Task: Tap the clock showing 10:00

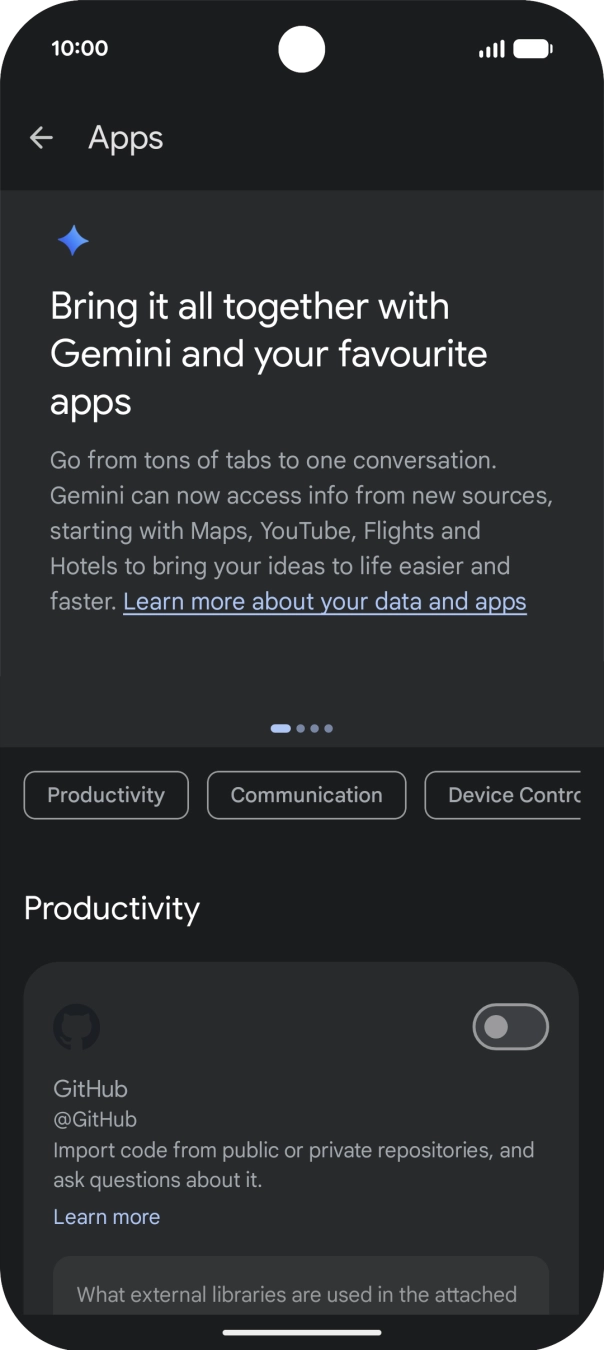Action: click(80, 48)
